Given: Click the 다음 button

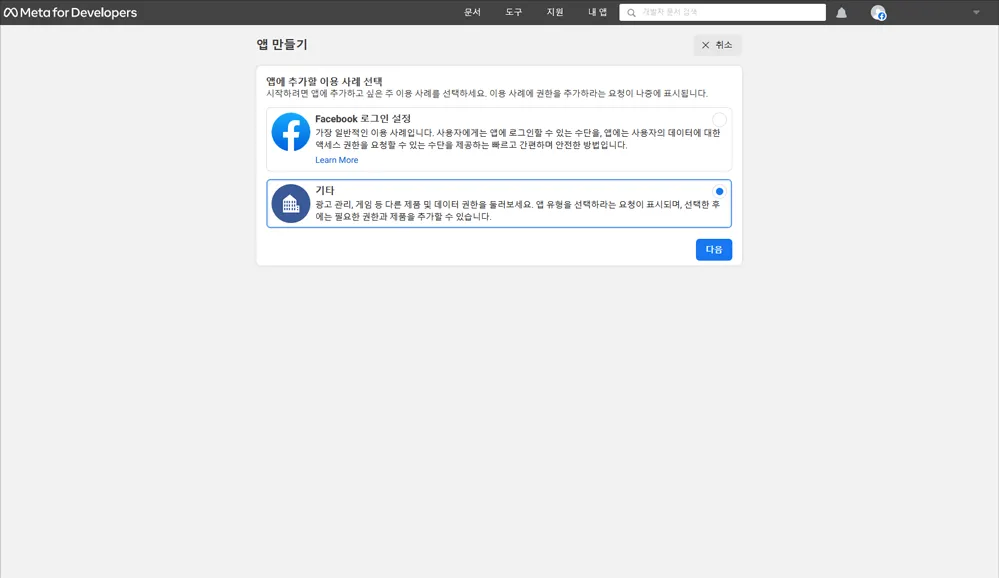Looking at the screenshot, I should [x=714, y=250].
